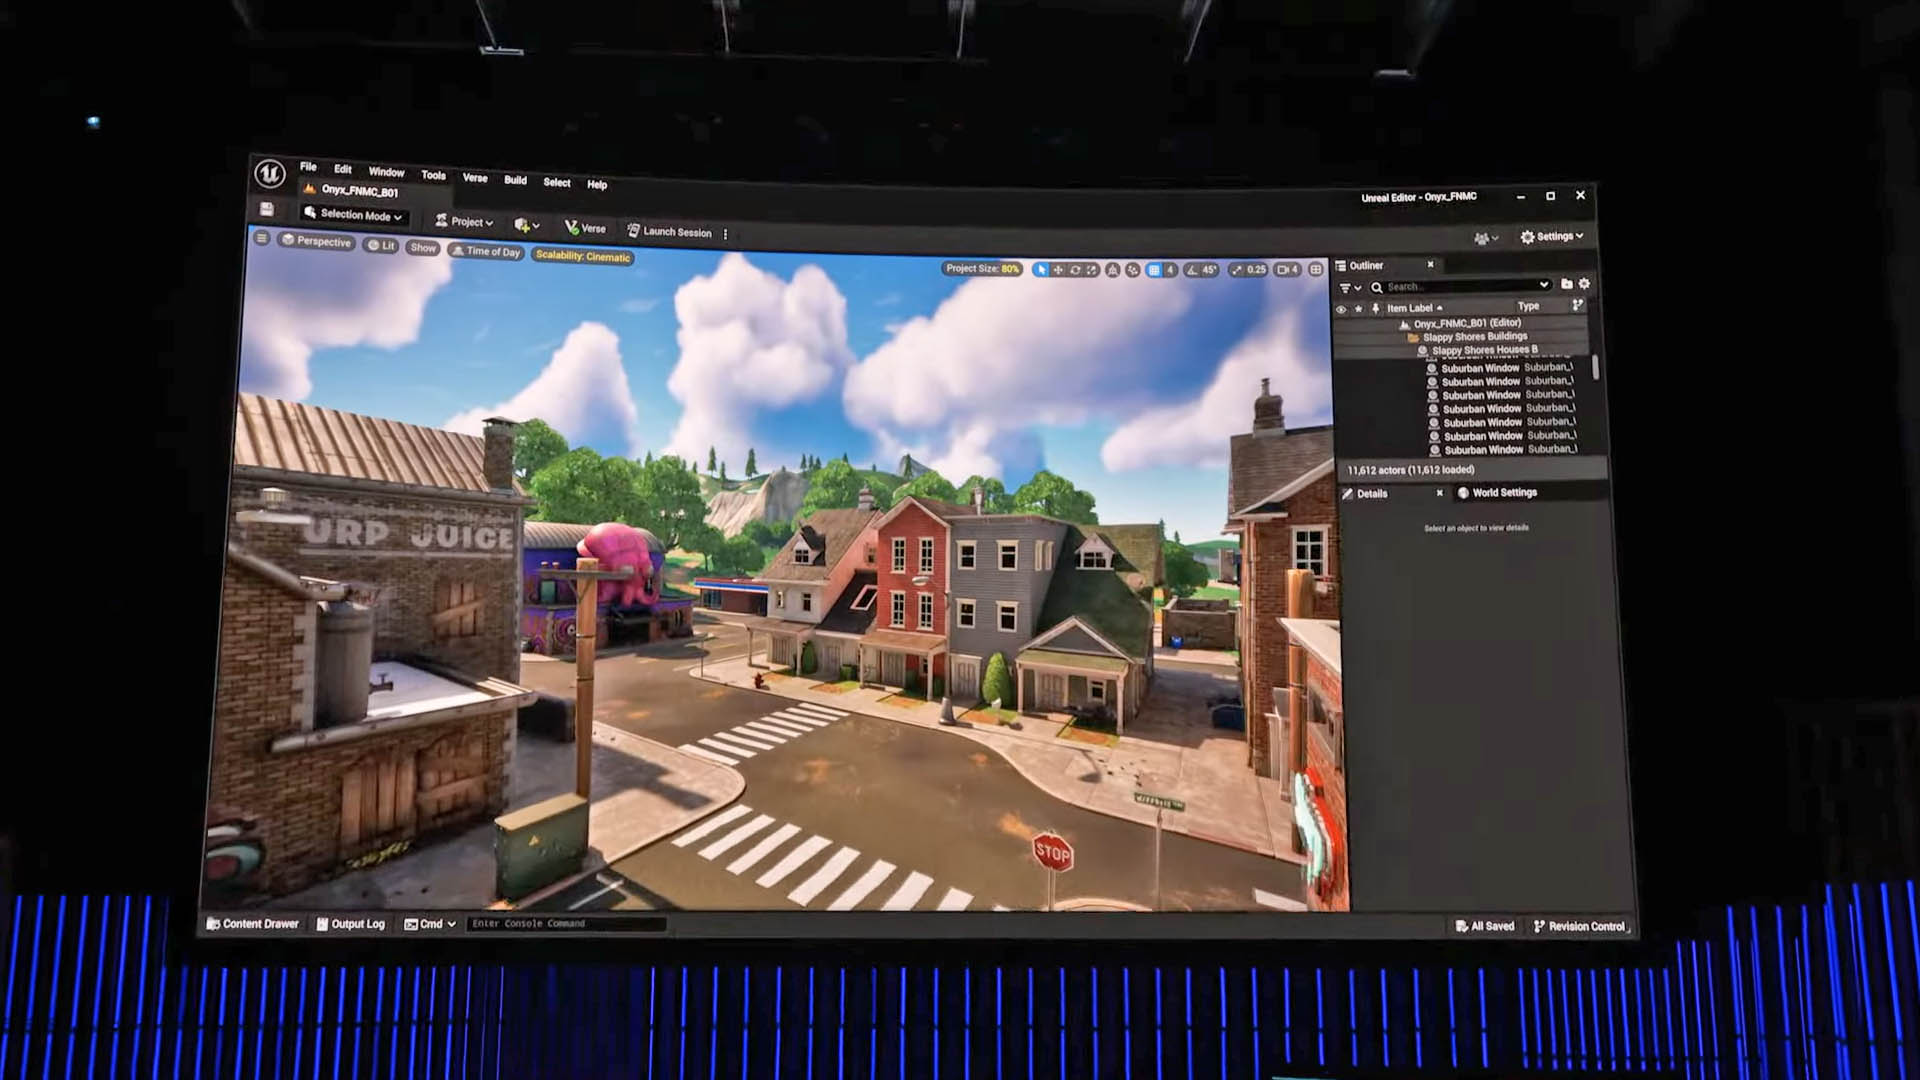
Task: Open the Tools menu
Action: point(433,175)
